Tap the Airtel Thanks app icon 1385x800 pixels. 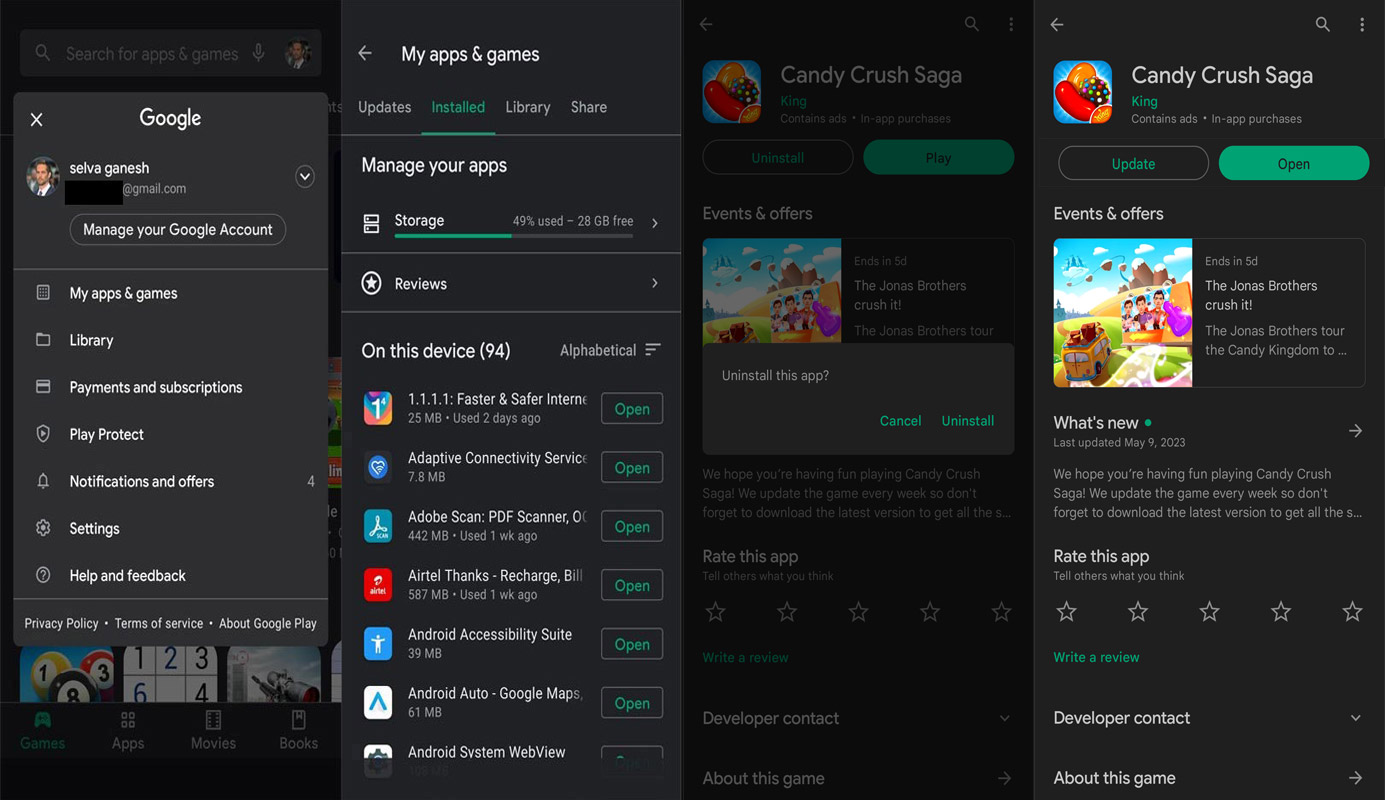(378, 585)
